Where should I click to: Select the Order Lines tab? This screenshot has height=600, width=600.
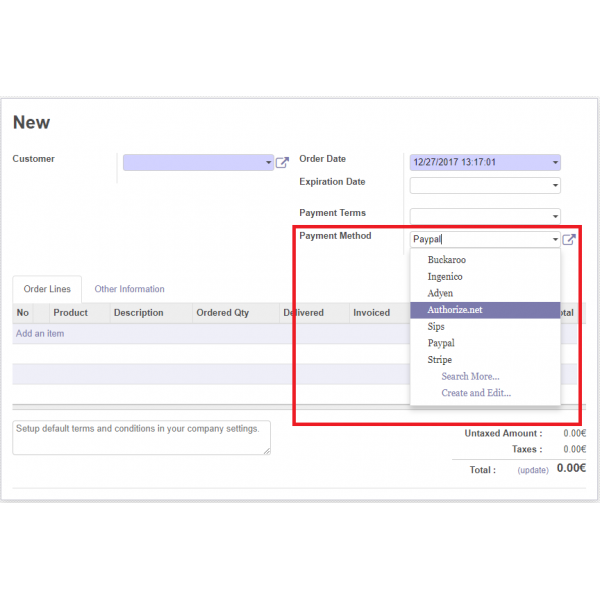point(48,289)
